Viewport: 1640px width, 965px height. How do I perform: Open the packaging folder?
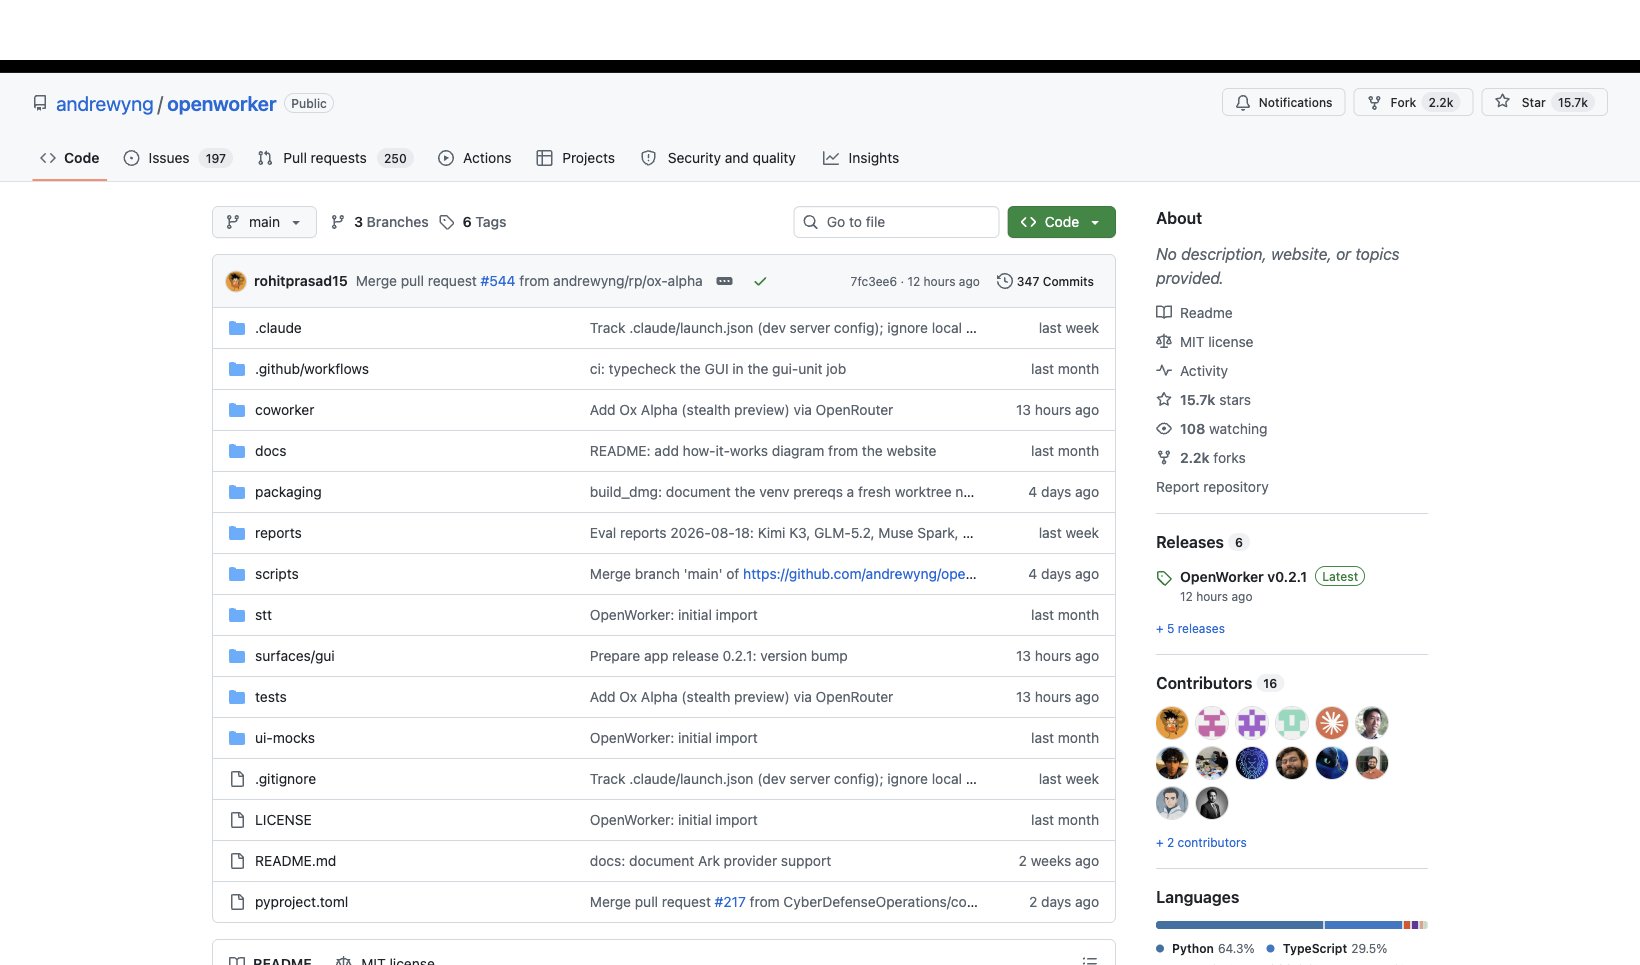pyautogui.click(x=288, y=492)
